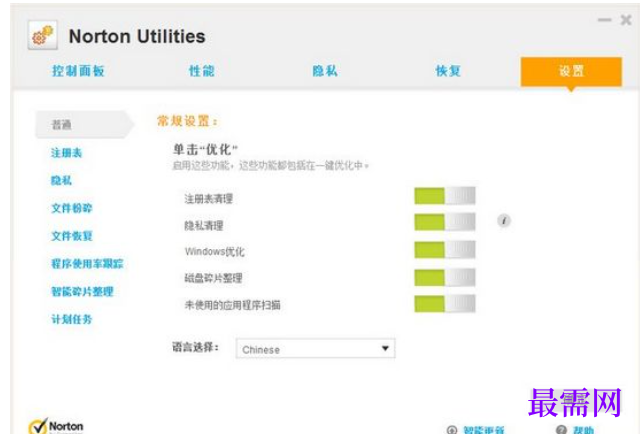
Task: Click the 帮助 link
Action: click(x=583, y=430)
